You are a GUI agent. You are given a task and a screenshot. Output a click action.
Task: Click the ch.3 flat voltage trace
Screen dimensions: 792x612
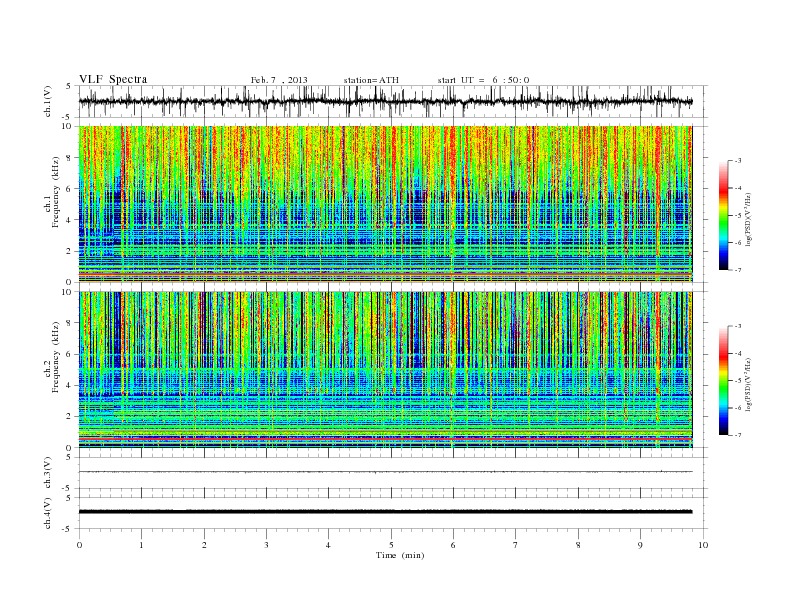[385, 472]
